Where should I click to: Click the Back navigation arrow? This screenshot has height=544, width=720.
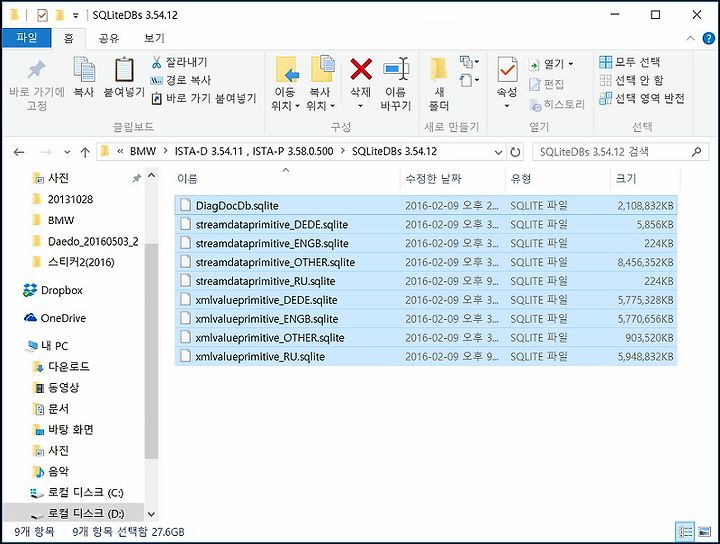coord(19,152)
